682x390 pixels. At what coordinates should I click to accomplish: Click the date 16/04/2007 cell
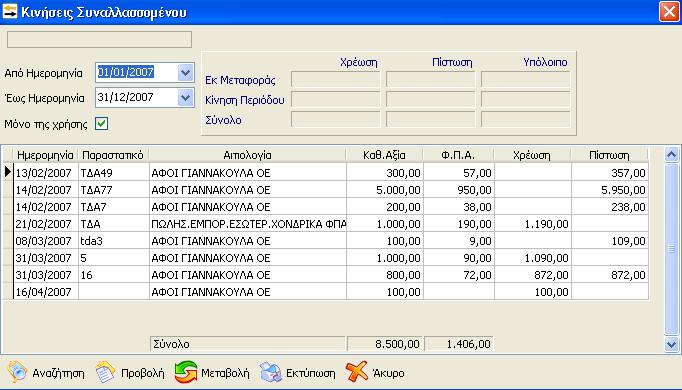46,292
